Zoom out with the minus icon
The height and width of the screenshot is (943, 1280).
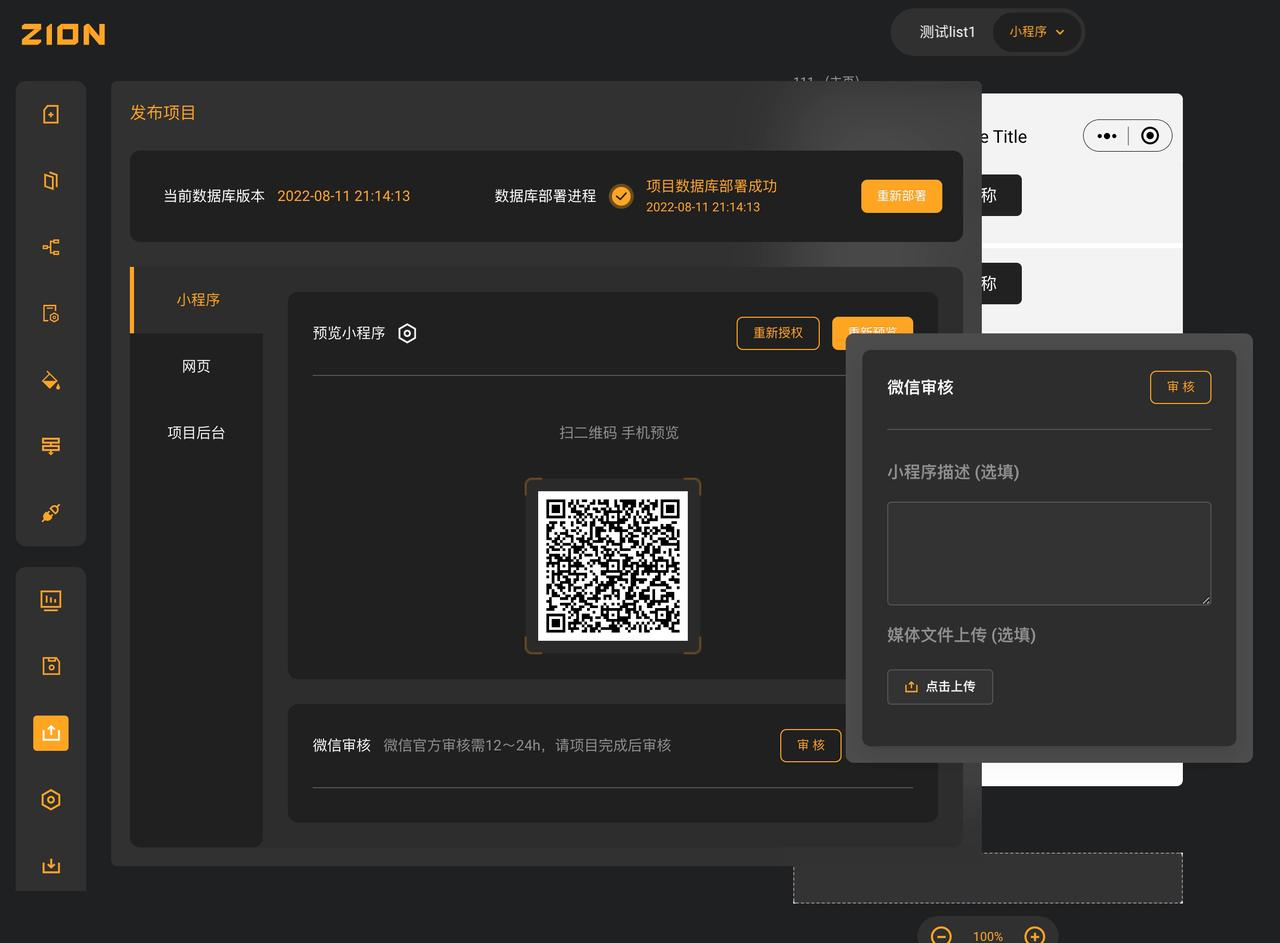[941, 936]
